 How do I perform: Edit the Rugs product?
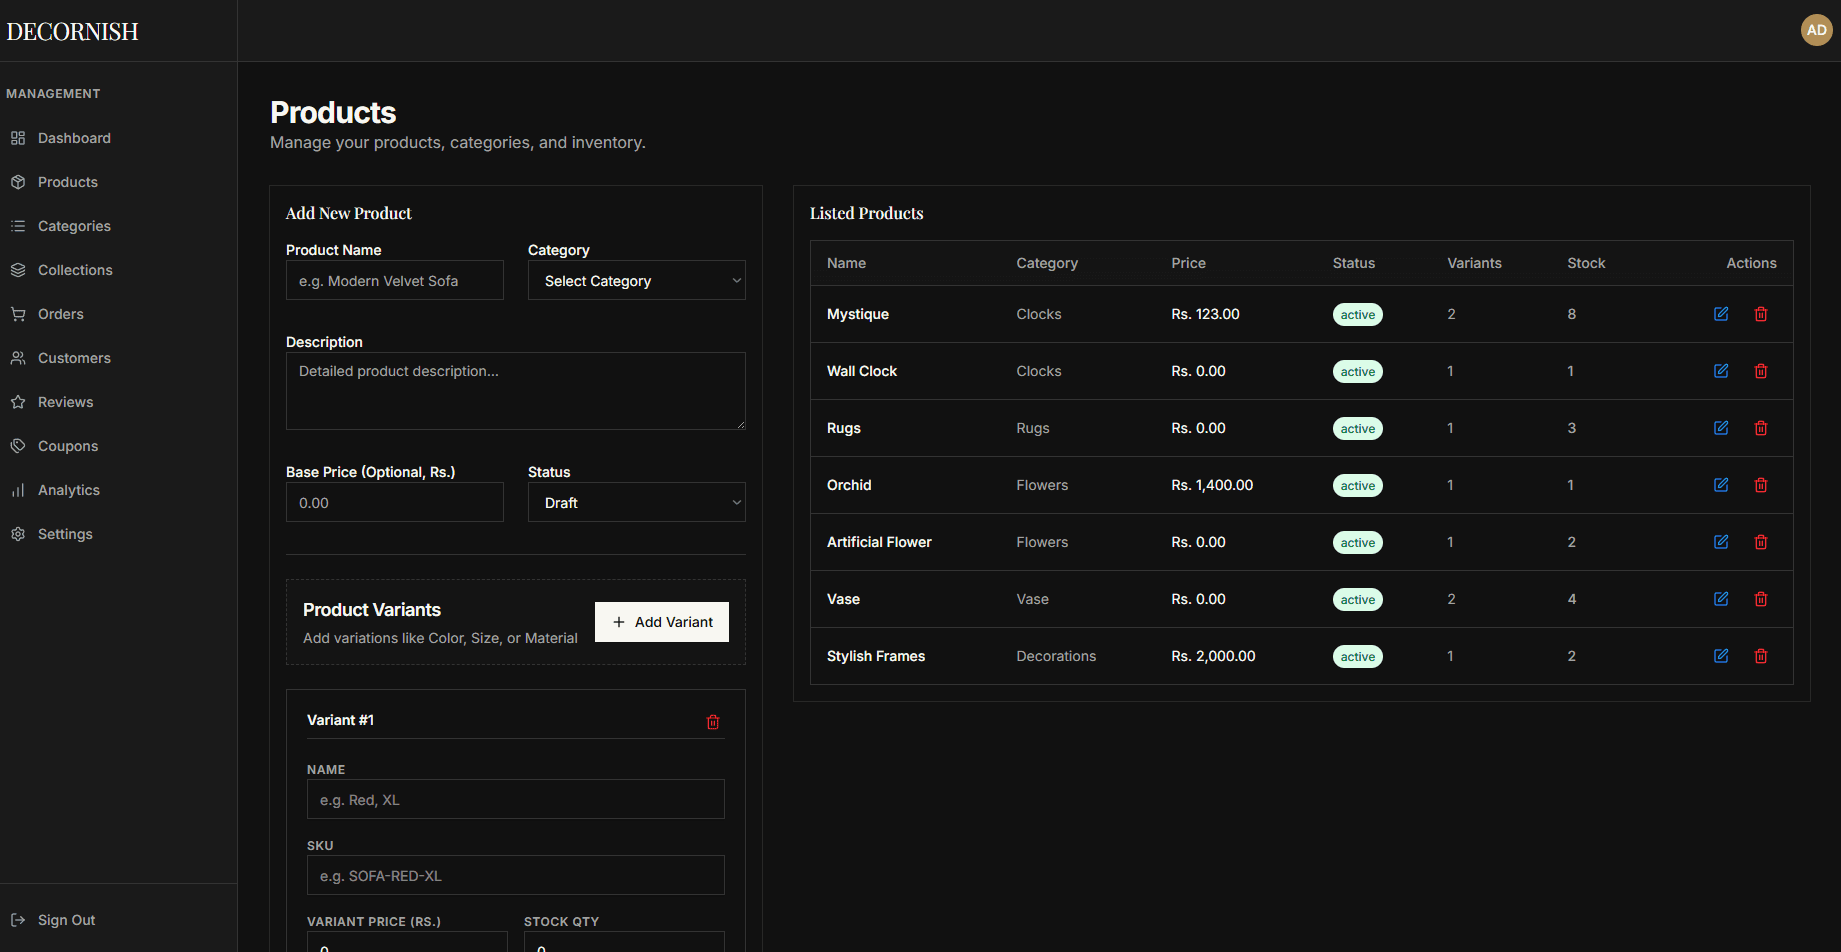tap(1721, 428)
